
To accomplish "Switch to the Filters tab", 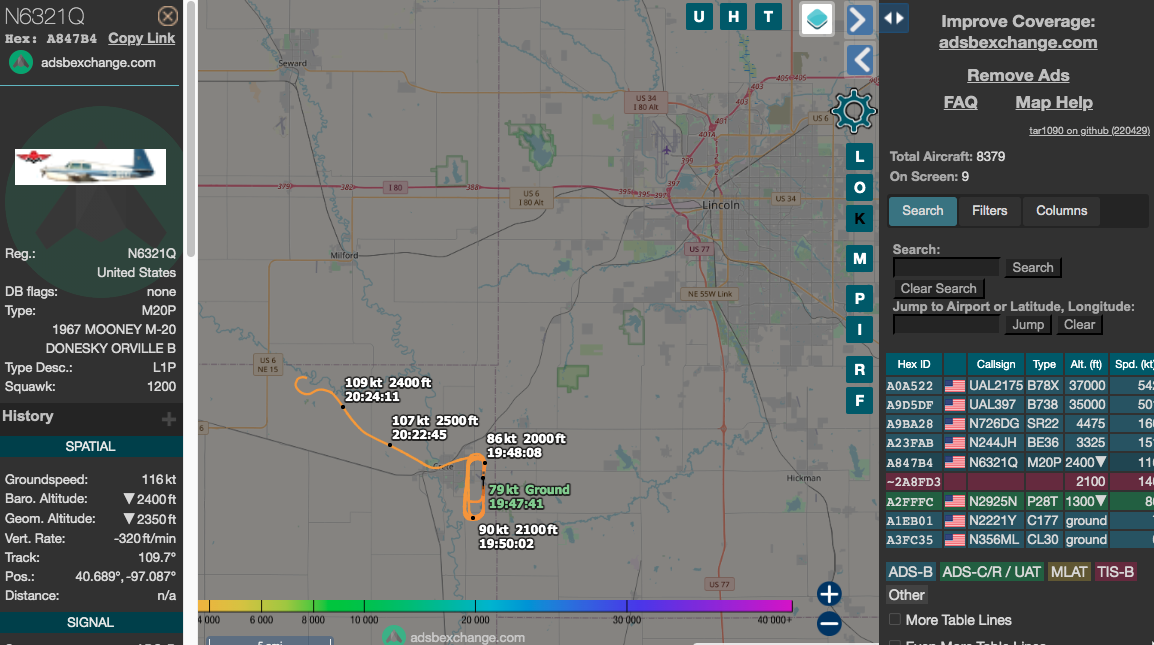I will 989,211.
